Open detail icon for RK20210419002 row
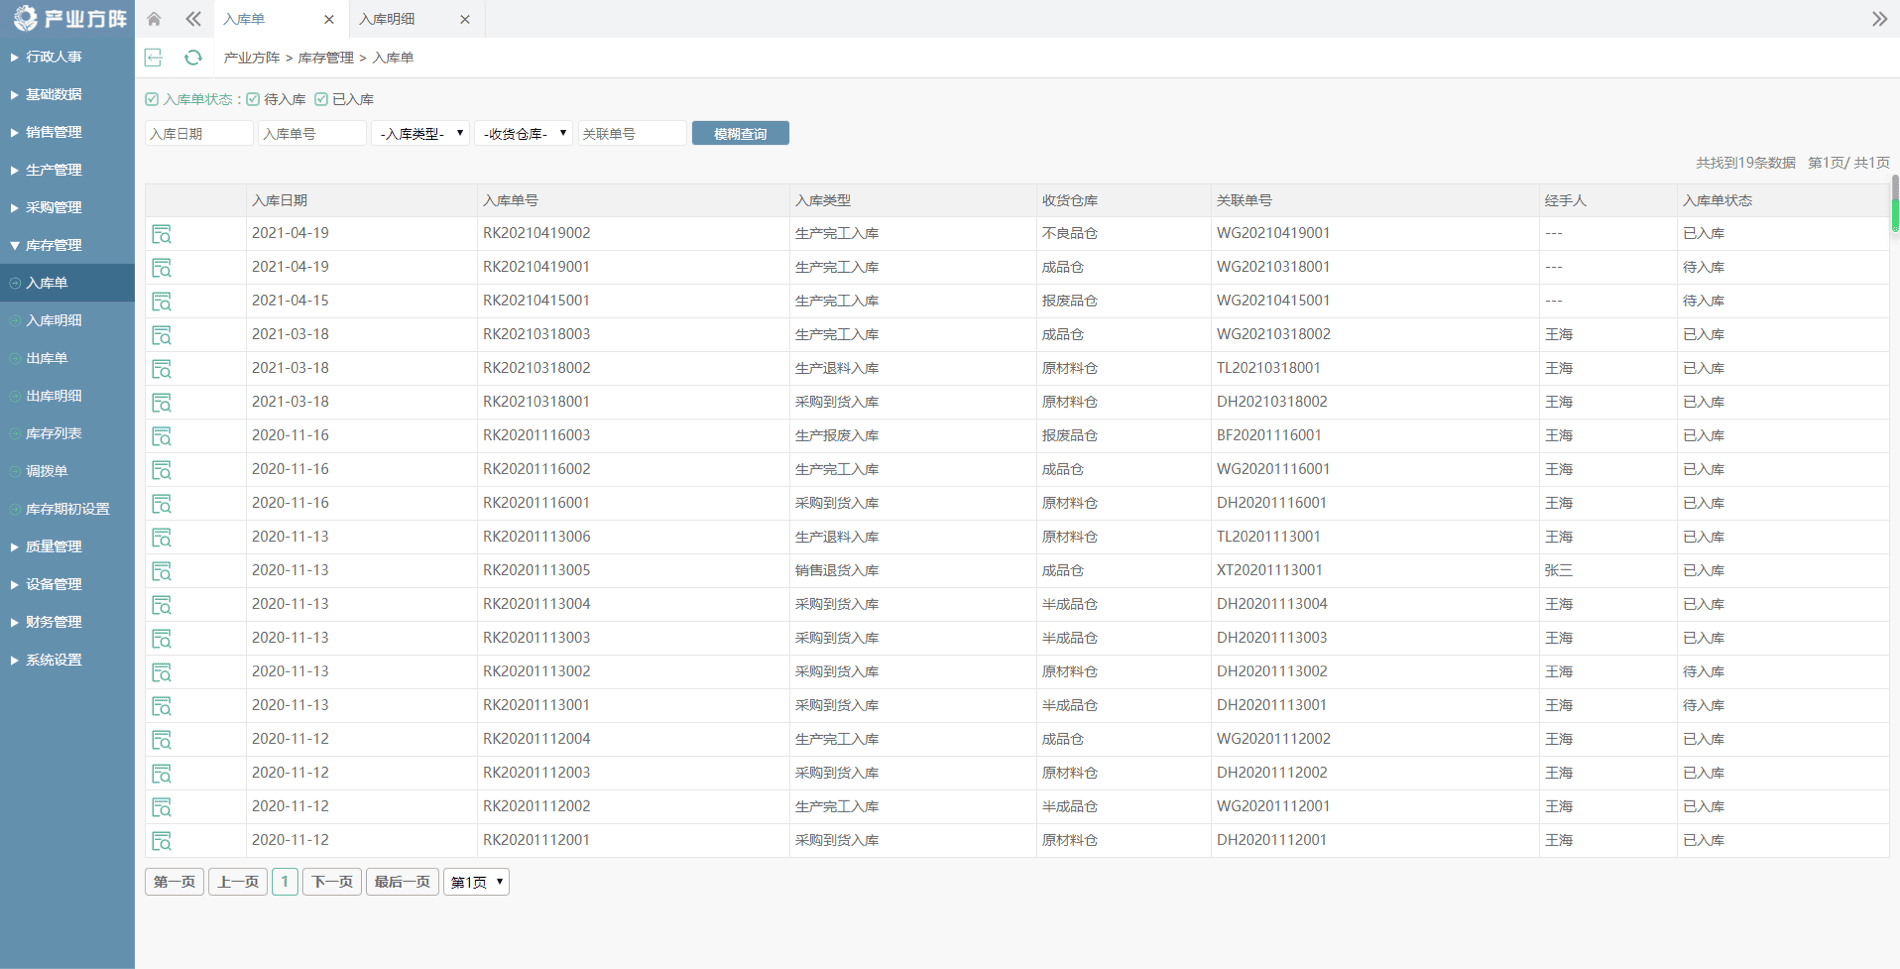Image resolution: width=1900 pixels, height=969 pixels. [x=162, y=234]
